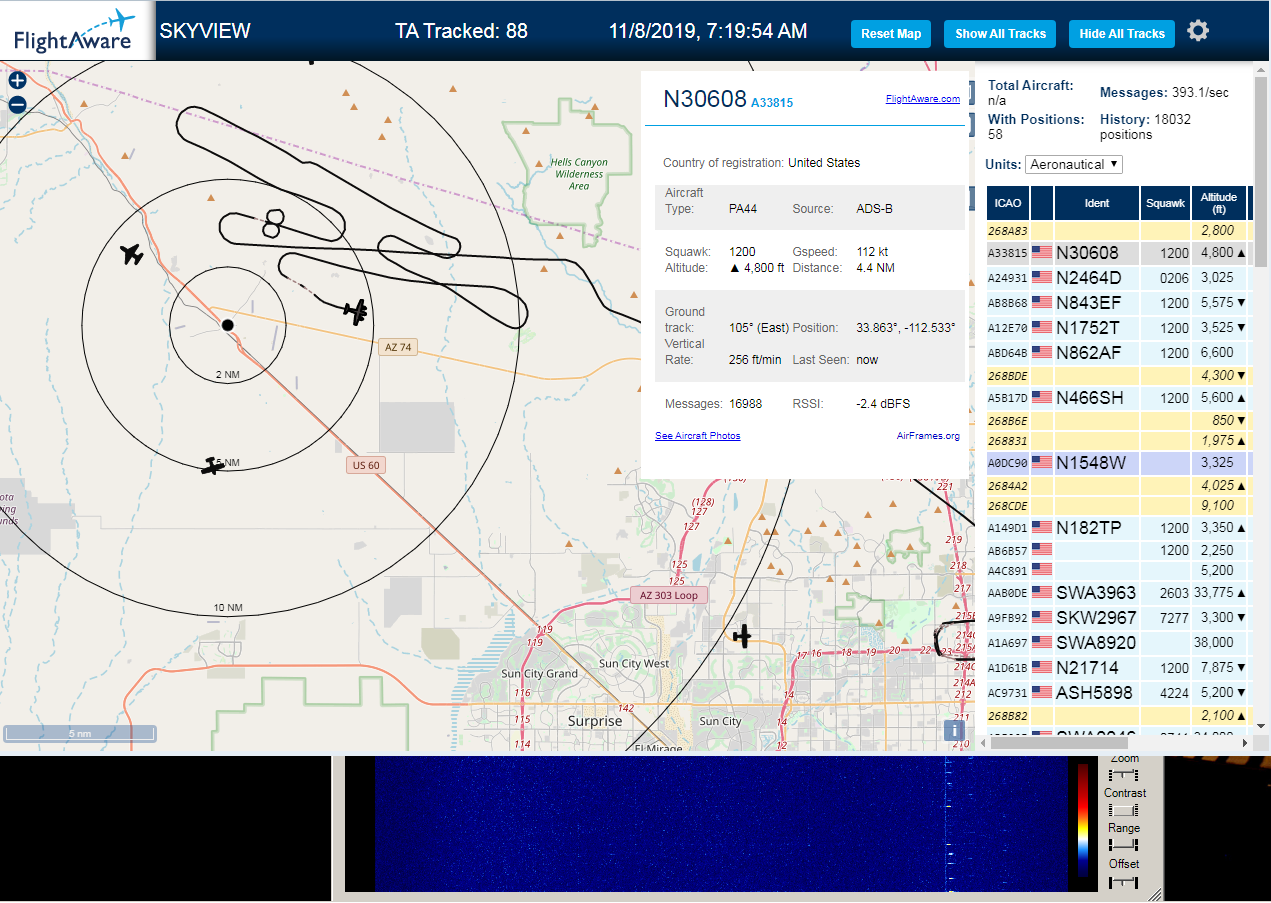Sort table by ICAO column
The width and height of the screenshot is (1271, 903).
1008,203
